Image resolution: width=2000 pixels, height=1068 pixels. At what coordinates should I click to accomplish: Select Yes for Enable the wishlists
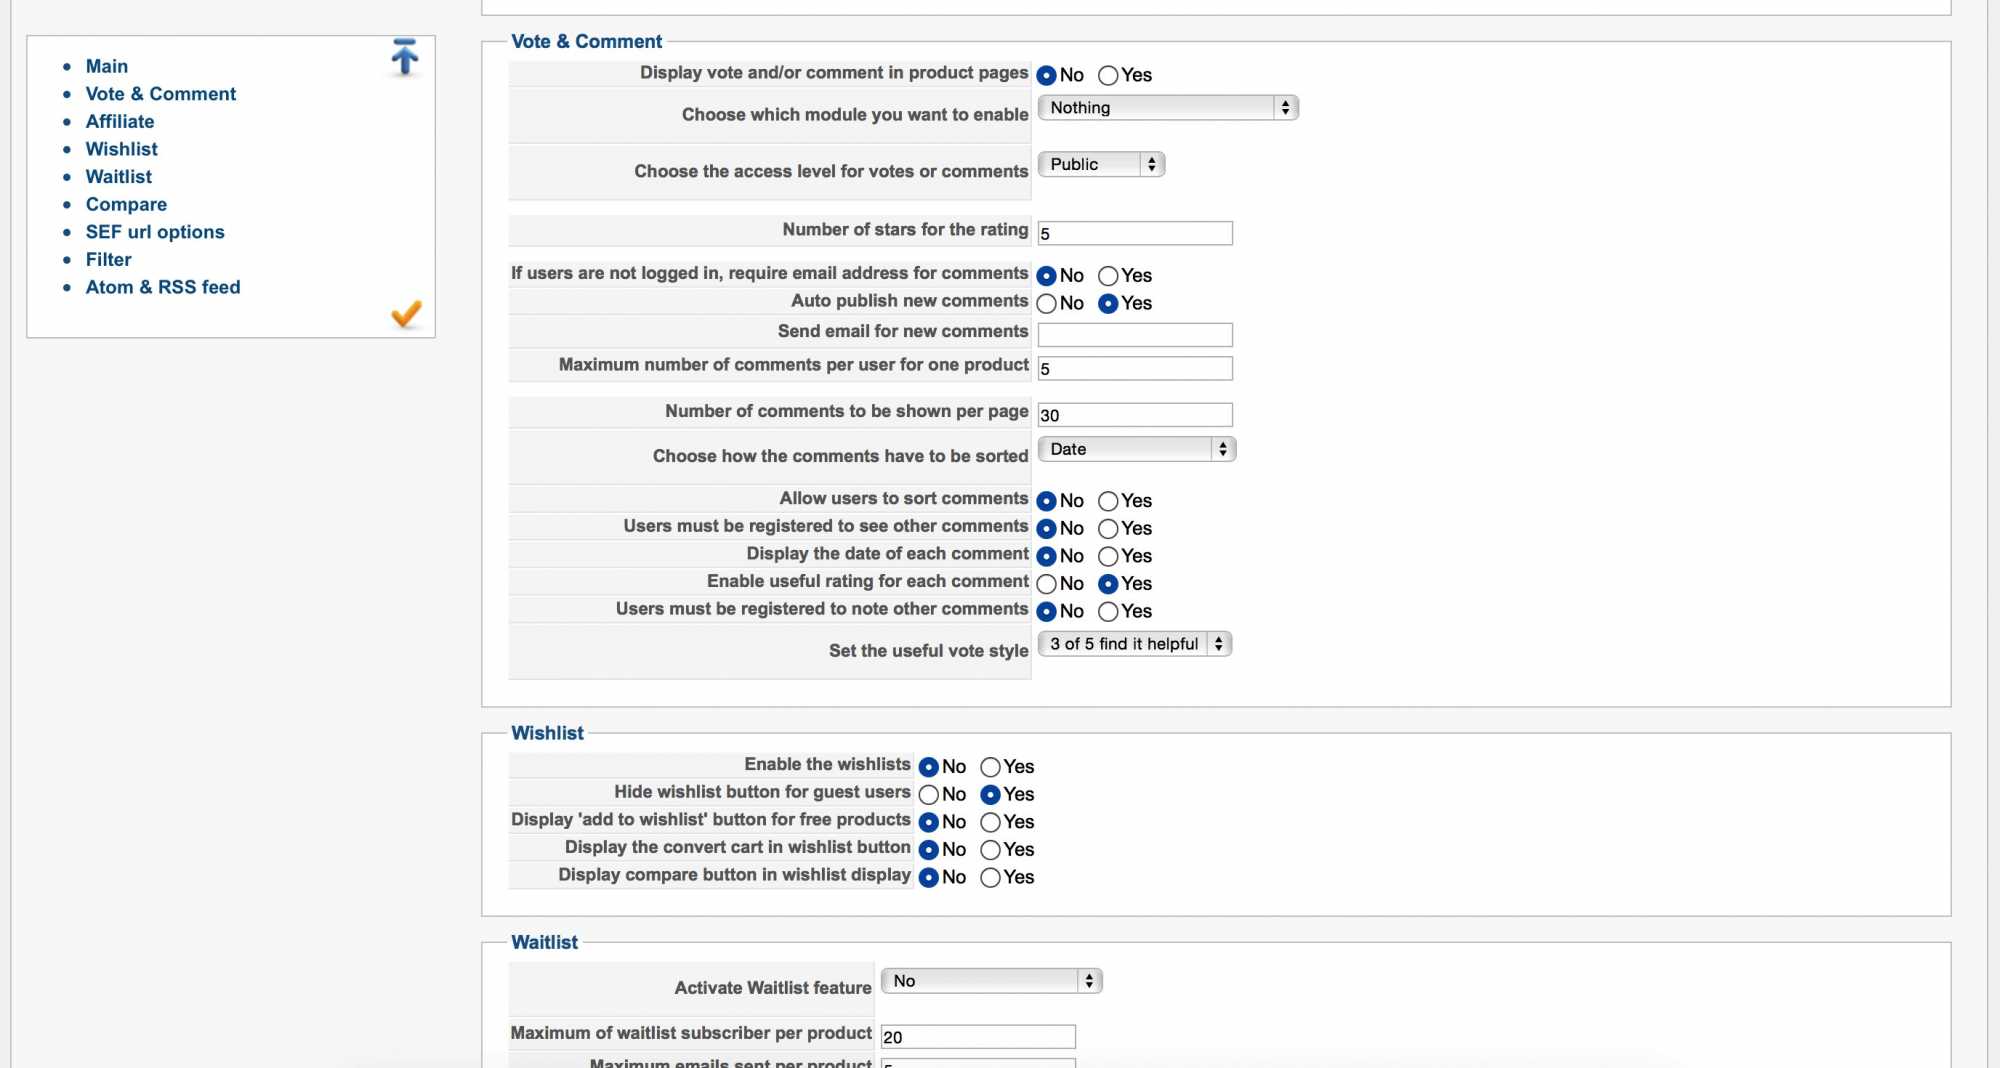(990, 767)
